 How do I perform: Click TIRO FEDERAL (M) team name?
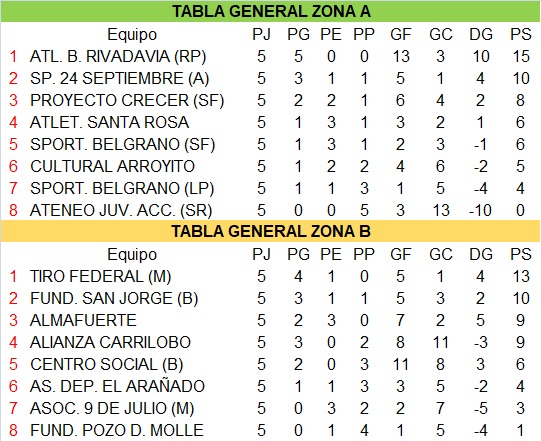tap(100, 276)
